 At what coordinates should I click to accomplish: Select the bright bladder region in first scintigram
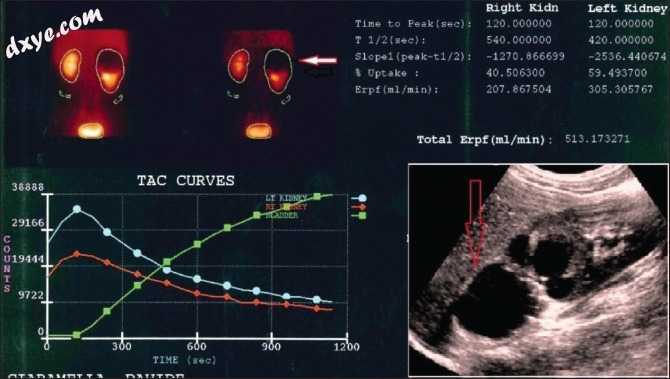pyautogui.click(x=91, y=131)
